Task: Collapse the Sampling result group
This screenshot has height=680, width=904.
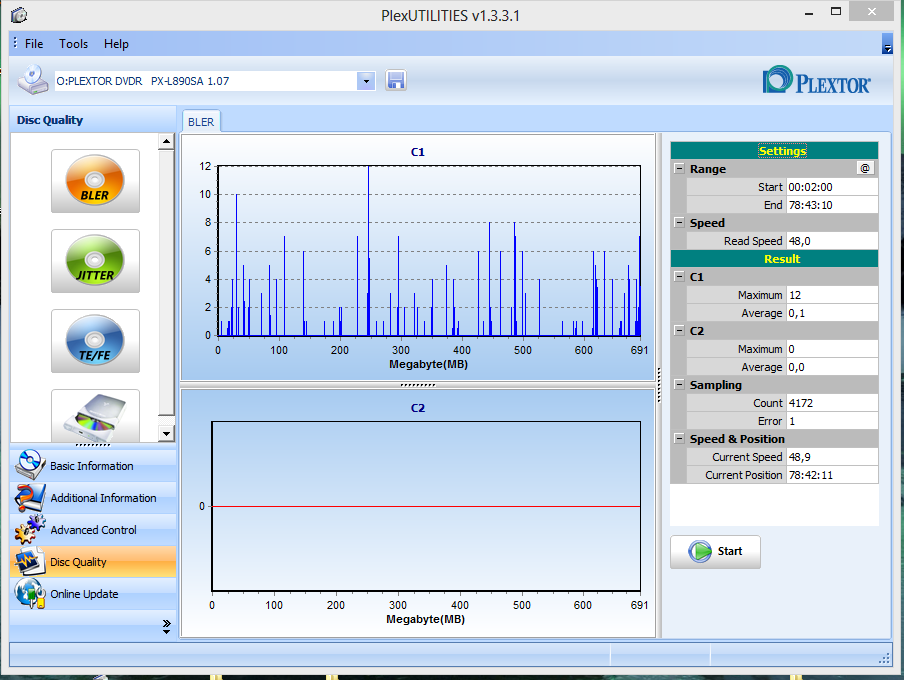Action: pyautogui.click(x=679, y=384)
